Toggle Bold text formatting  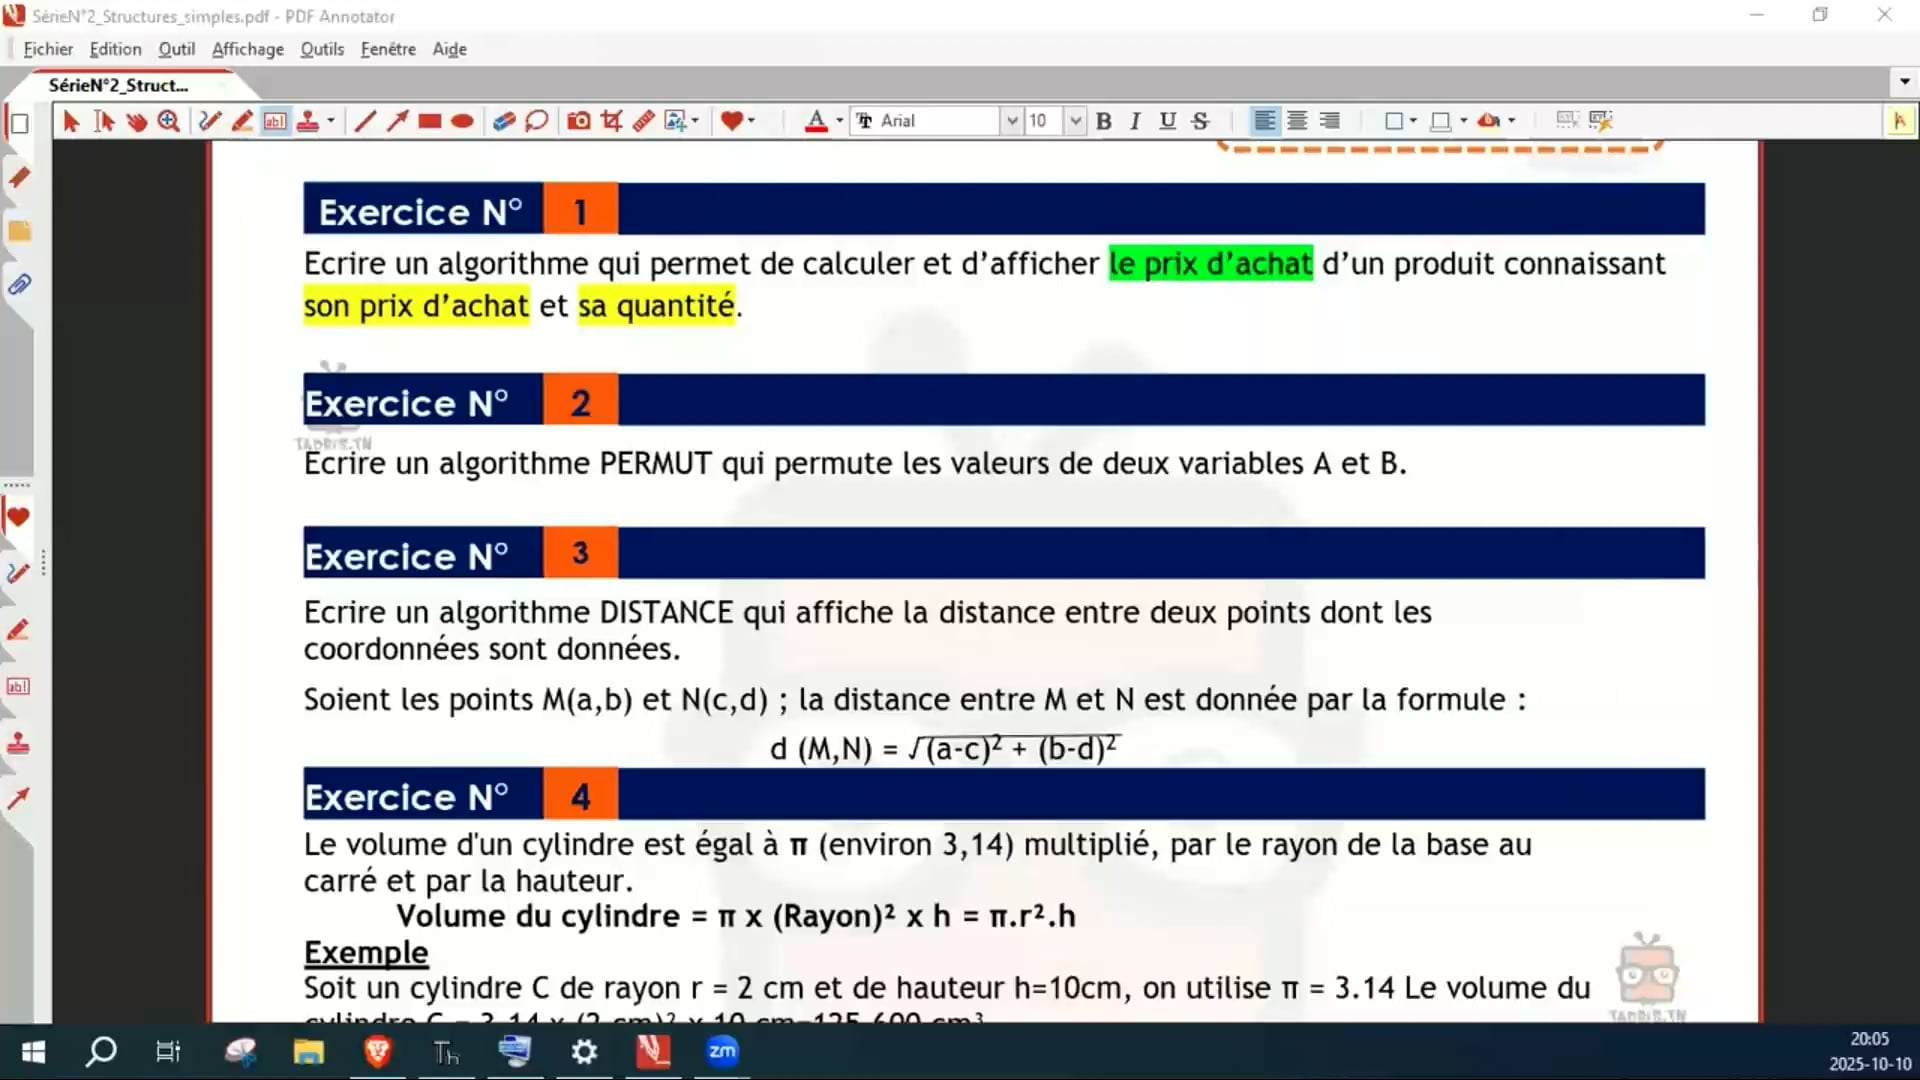pyautogui.click(x=1103, y=121)
